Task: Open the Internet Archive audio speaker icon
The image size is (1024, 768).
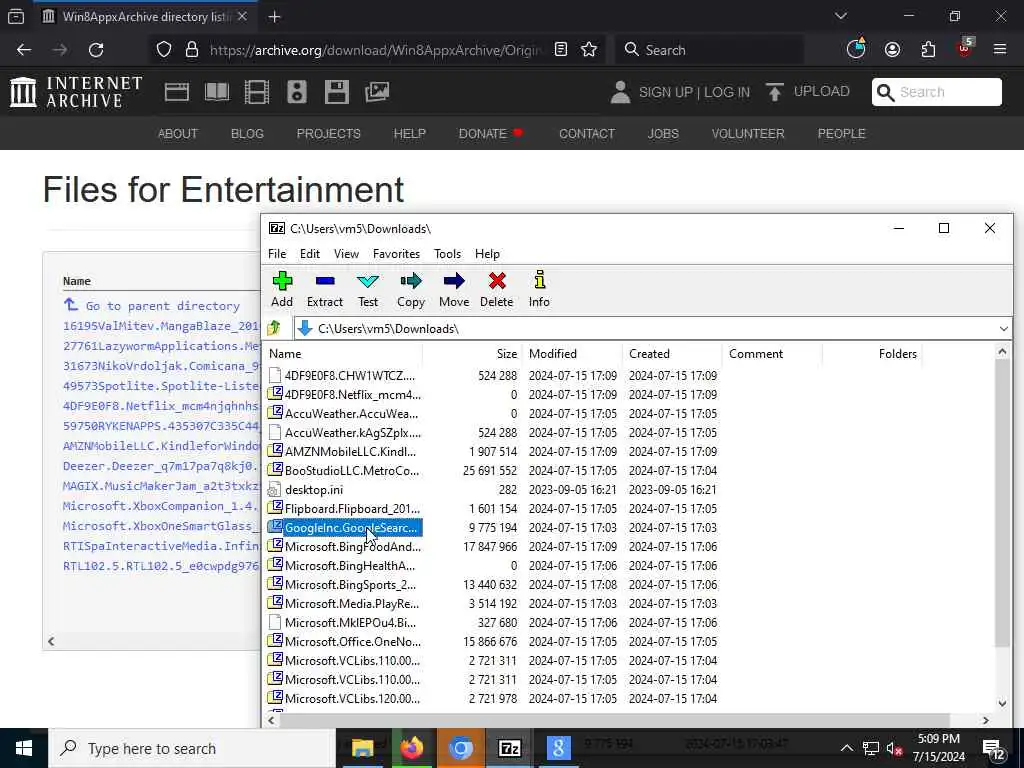Action: point(296,92)
